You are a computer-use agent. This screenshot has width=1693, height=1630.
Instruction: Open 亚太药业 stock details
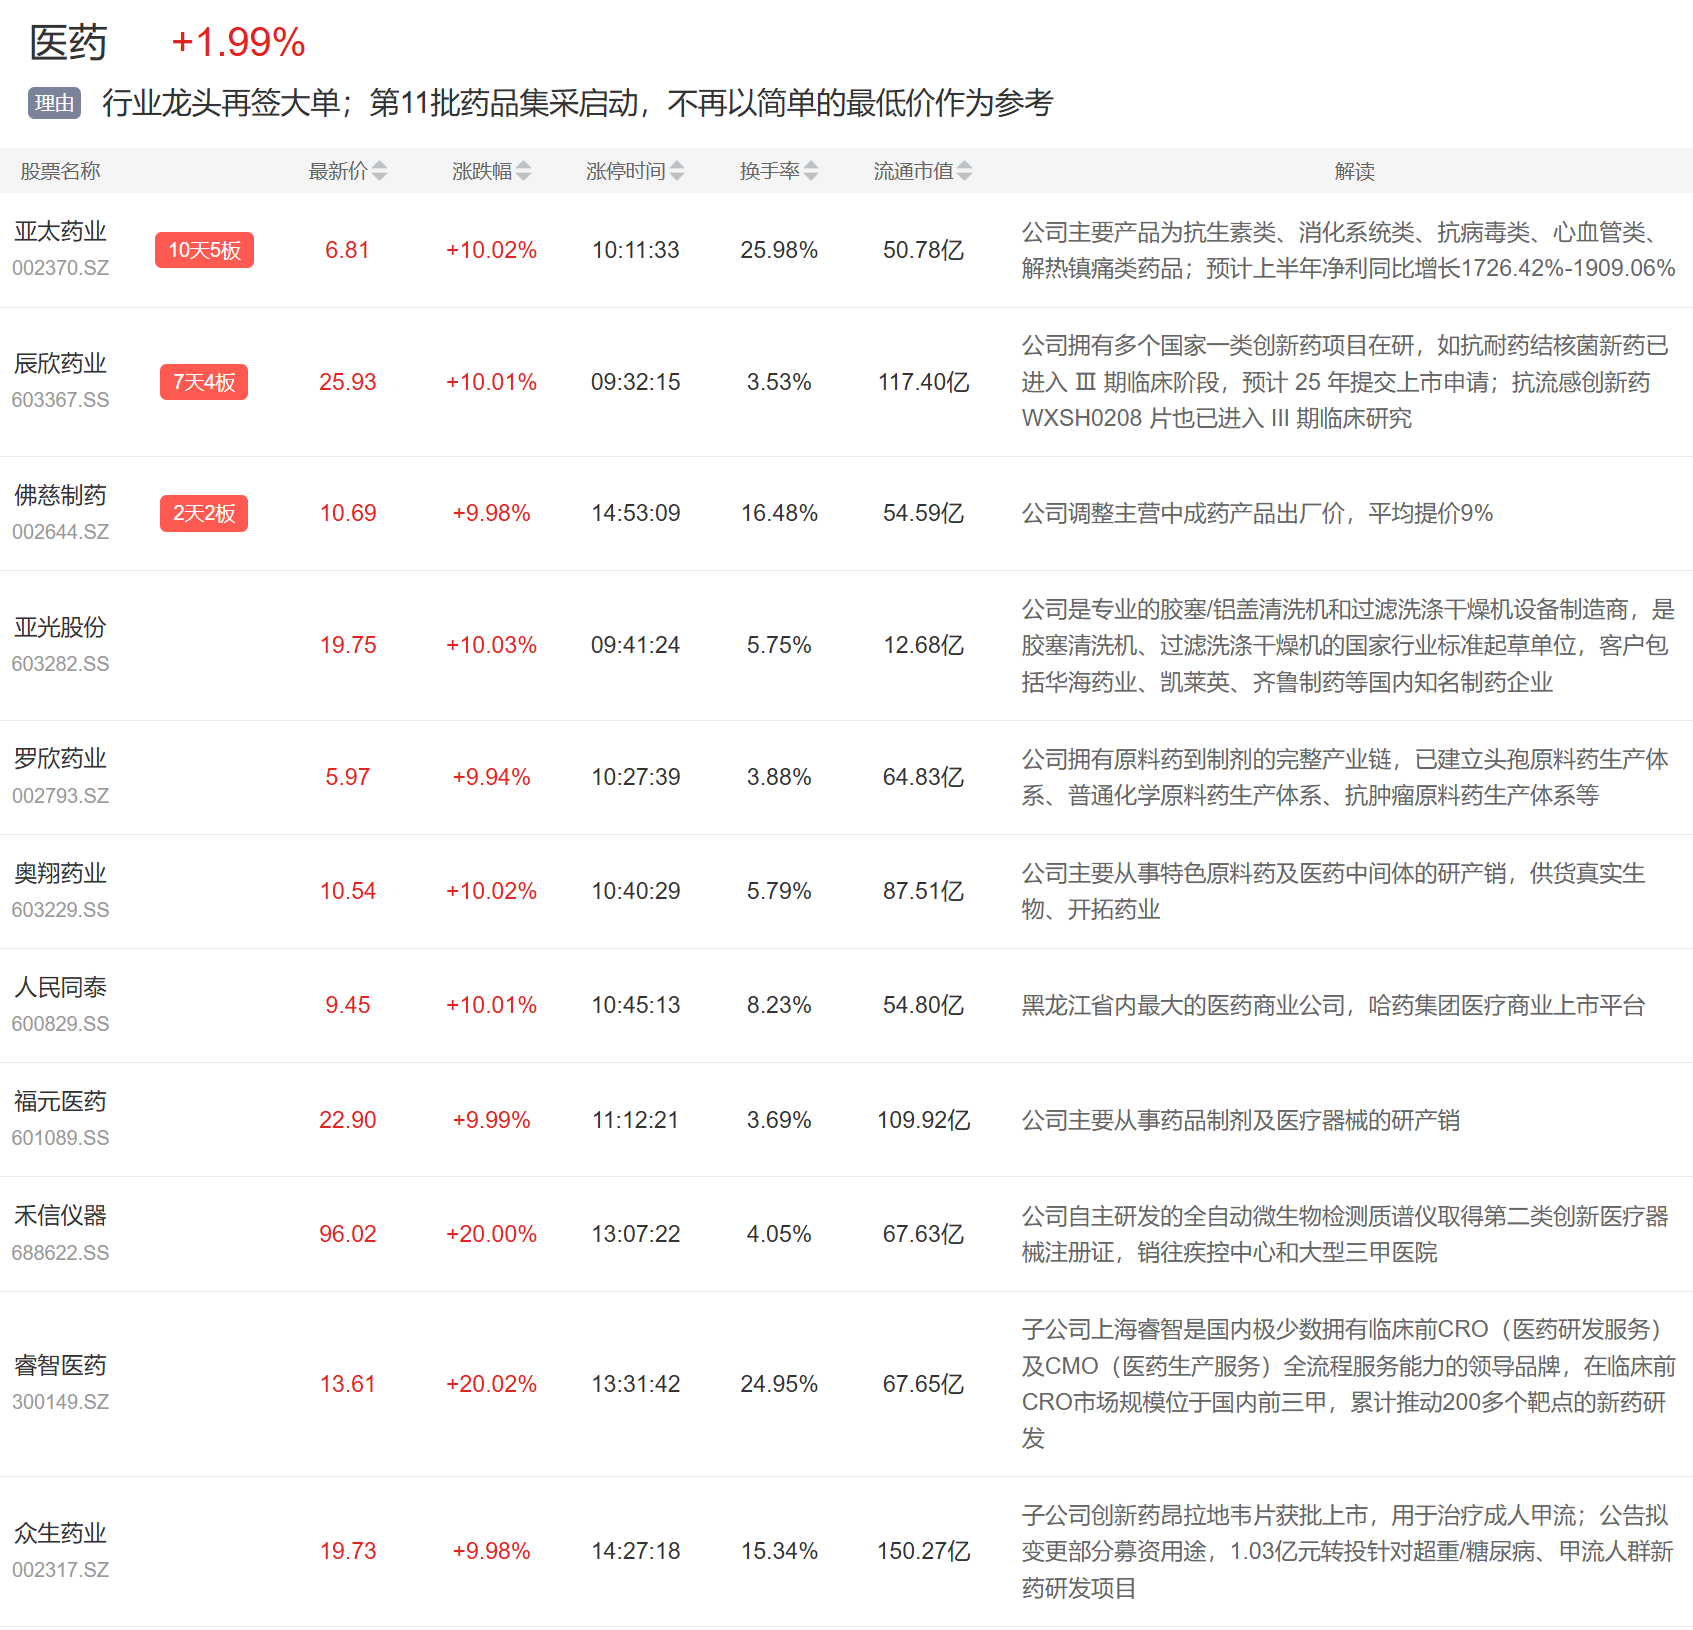(60, 232)
